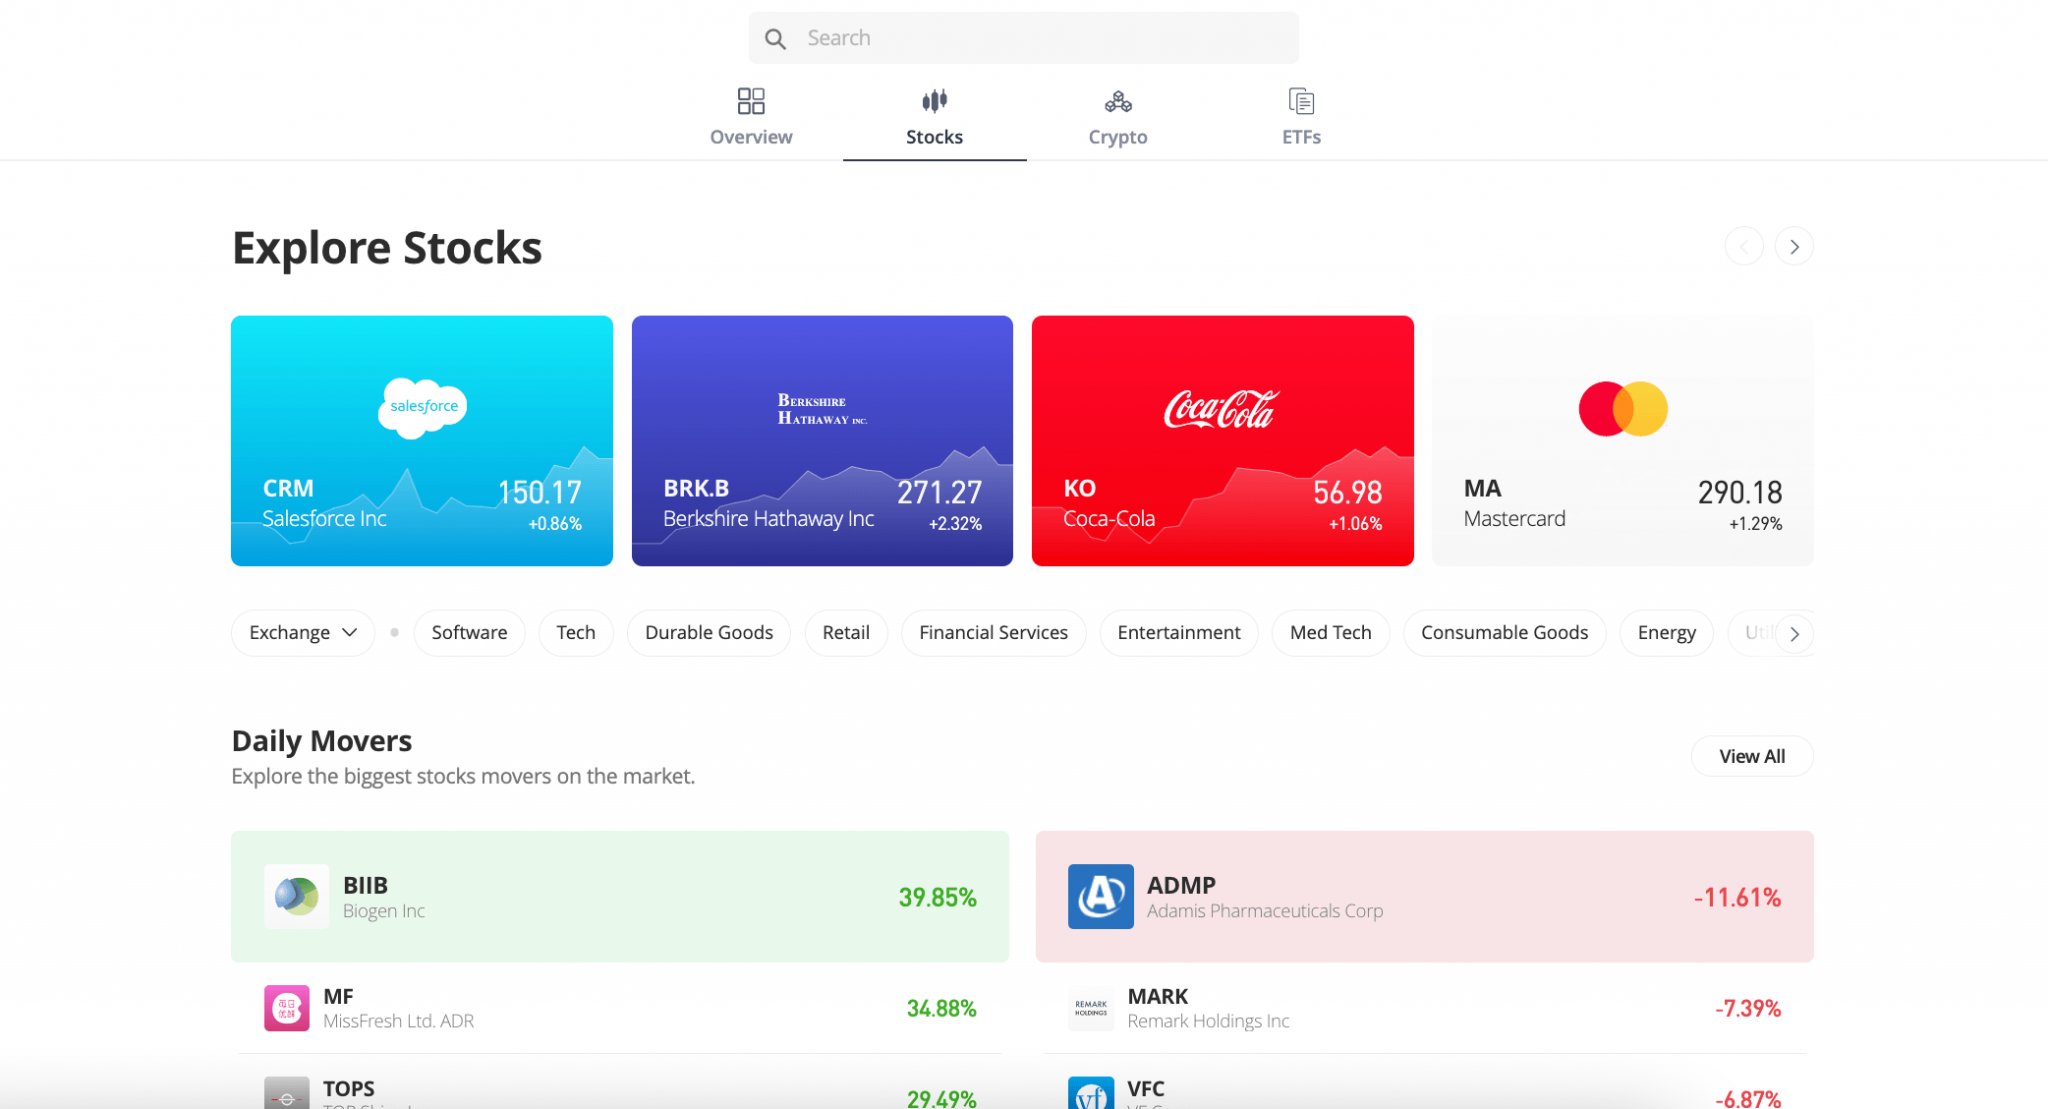Click the Adamis Pharmaceuticals logo icon
The image size is (2048, 1109).
(1100, 896)
